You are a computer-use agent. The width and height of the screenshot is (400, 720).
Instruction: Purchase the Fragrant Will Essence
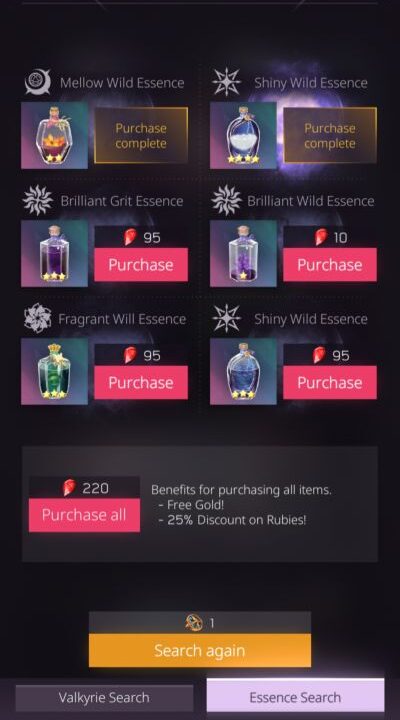coord(141,382)
